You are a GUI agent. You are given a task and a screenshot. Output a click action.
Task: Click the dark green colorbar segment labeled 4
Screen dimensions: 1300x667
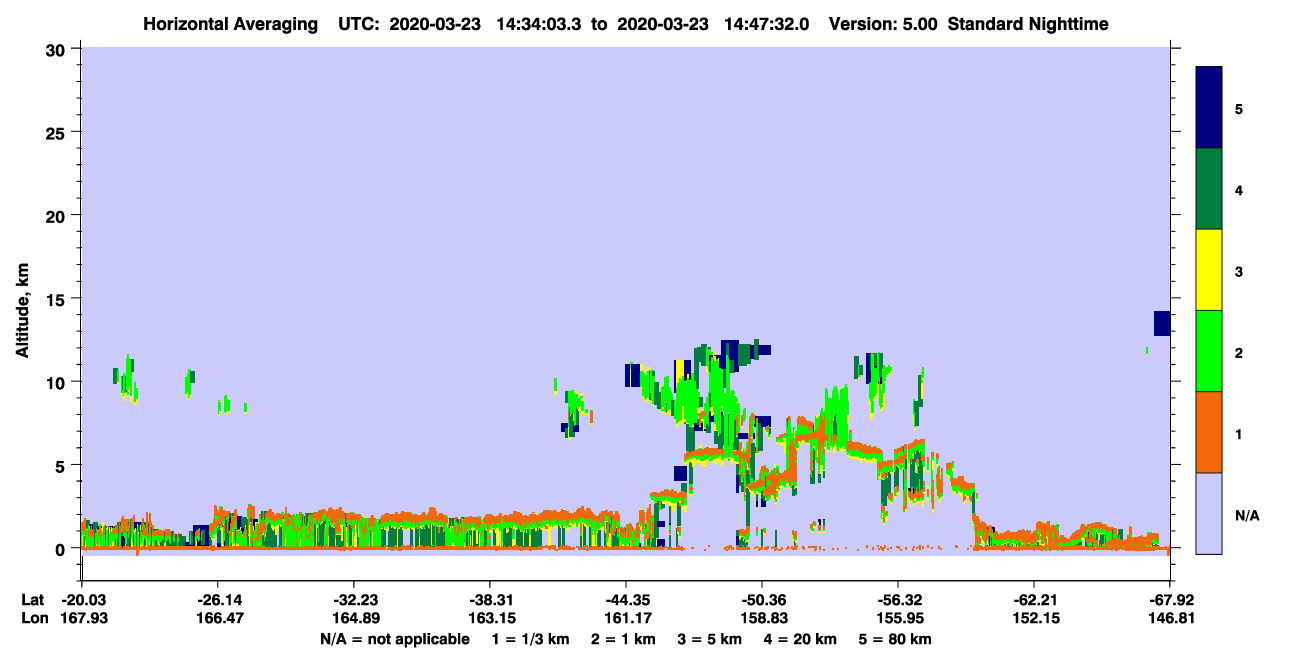coord(1209,189)
